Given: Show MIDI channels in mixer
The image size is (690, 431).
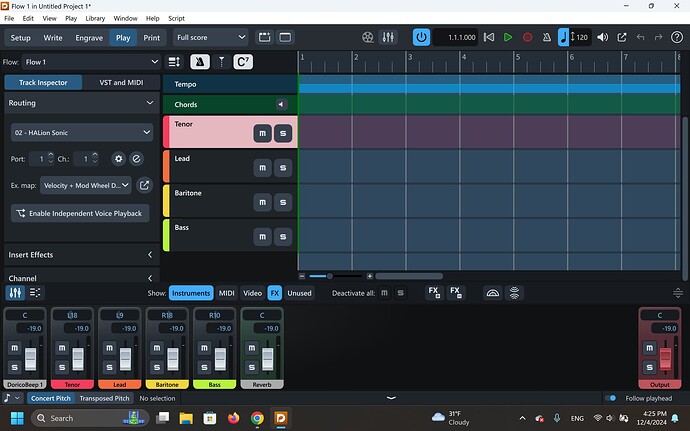Looking at the screenshot, I should (227, 293).
